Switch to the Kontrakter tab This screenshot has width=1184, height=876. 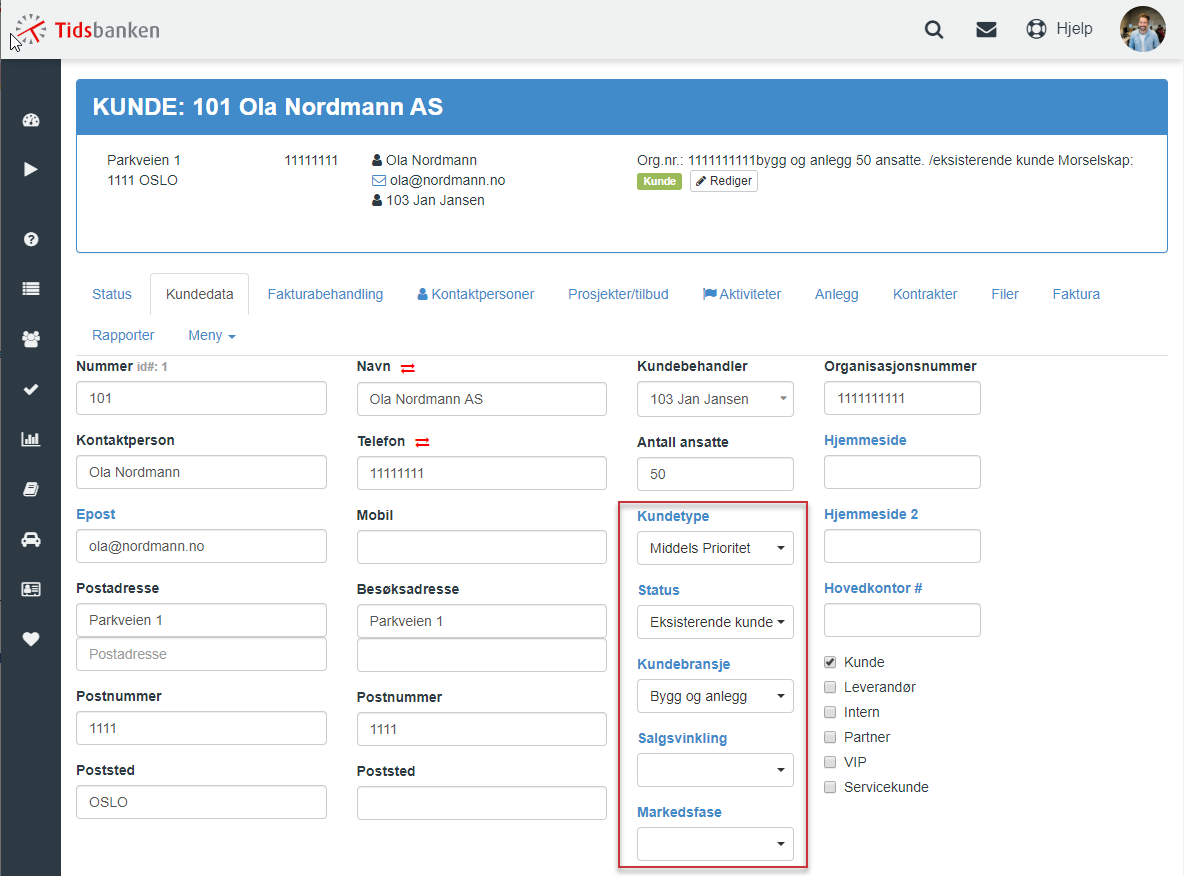[x=925, y=295]
